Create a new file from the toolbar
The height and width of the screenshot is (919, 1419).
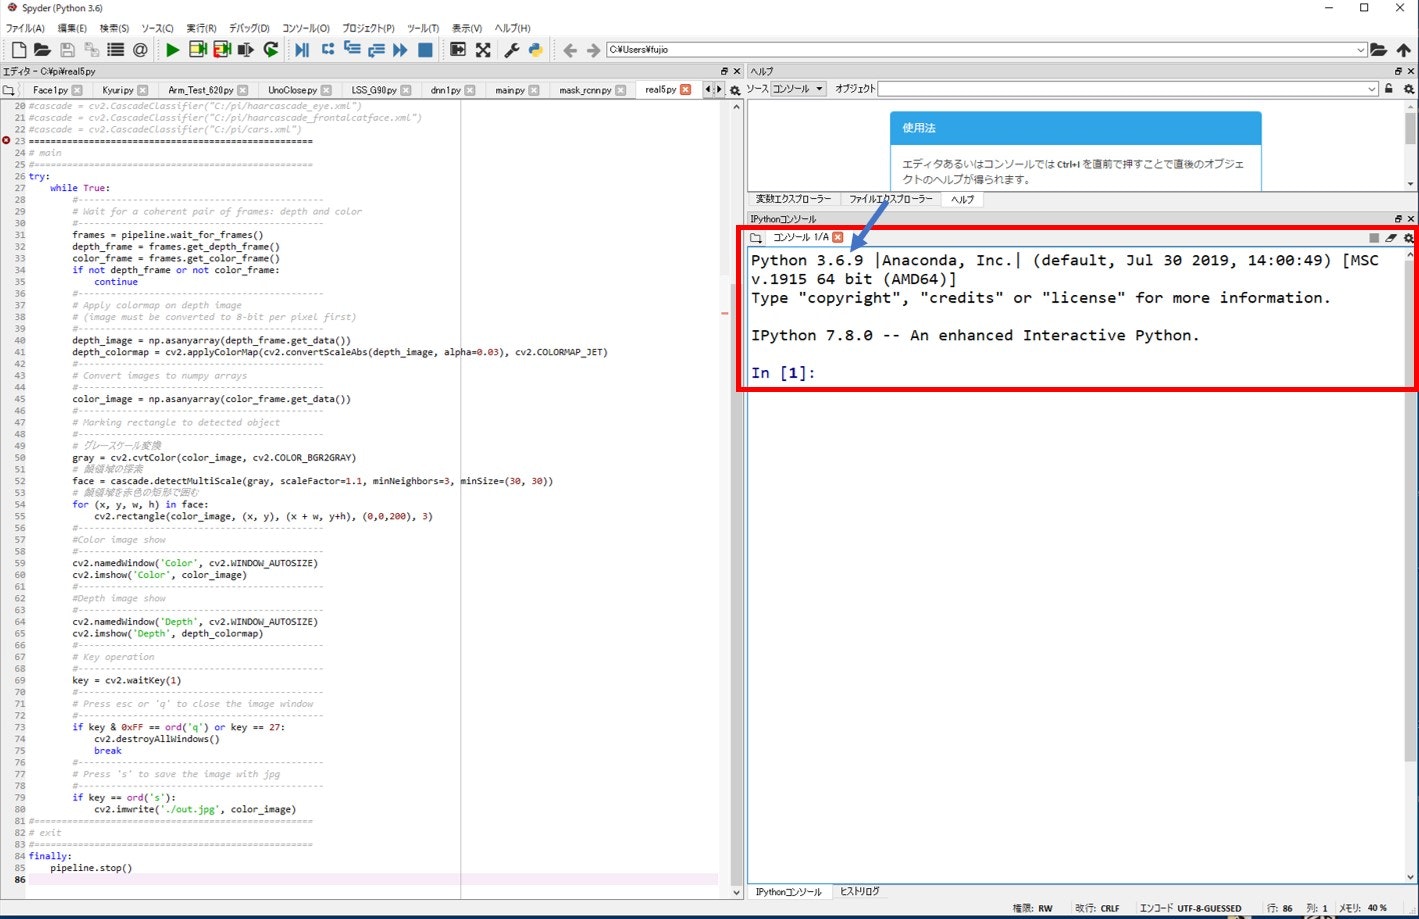tap(18, 50)
